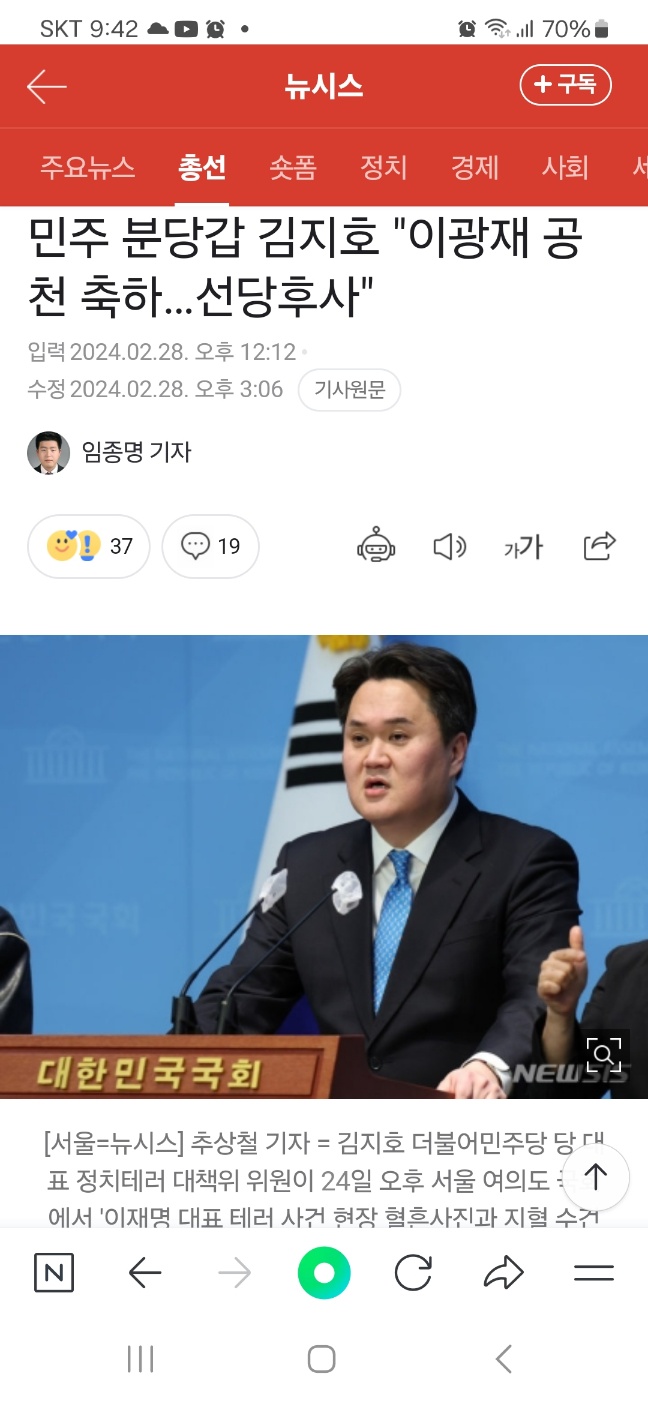
Task: Tap the robot AI summary icon
Action: [x=376, y=546]
